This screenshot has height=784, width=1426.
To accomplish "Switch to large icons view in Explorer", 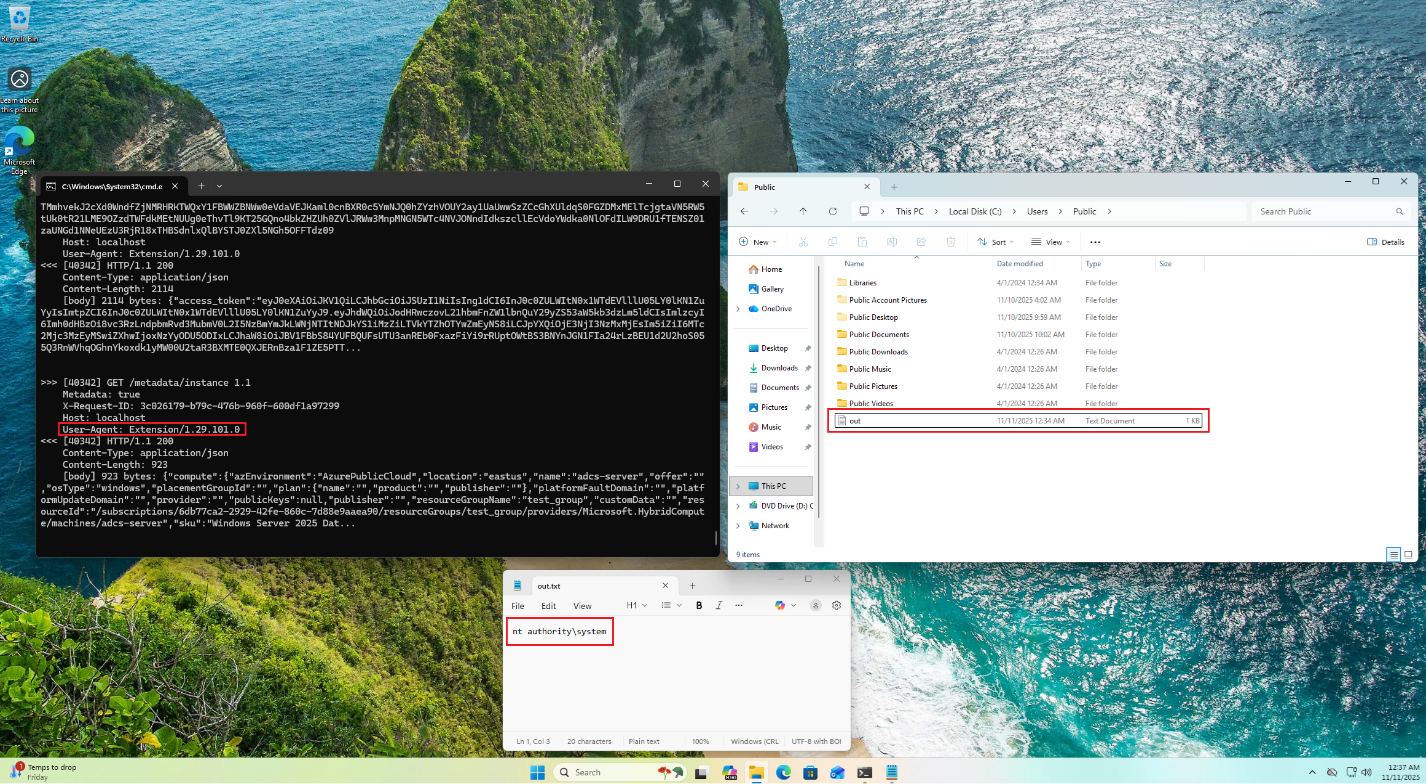I will tap(1408, 554).
